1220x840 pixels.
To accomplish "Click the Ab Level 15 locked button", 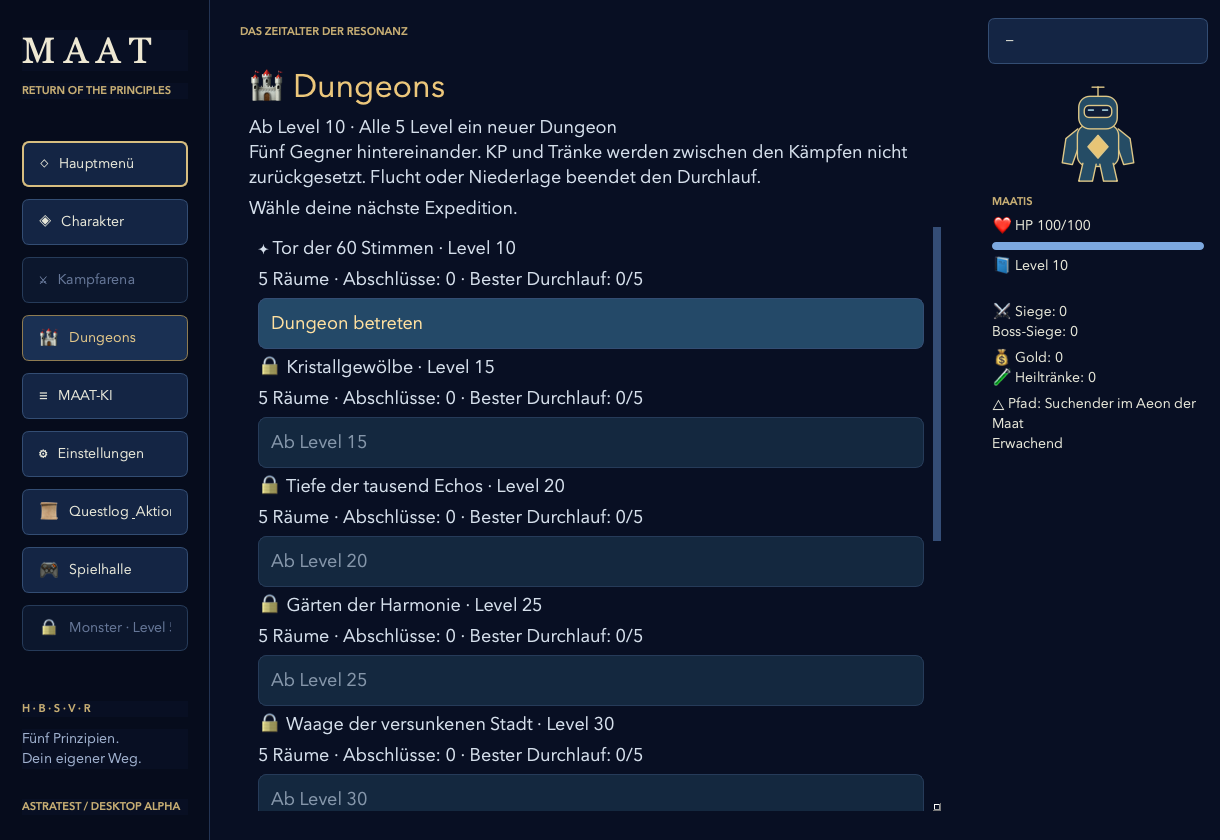I will (x=591, y=443).
